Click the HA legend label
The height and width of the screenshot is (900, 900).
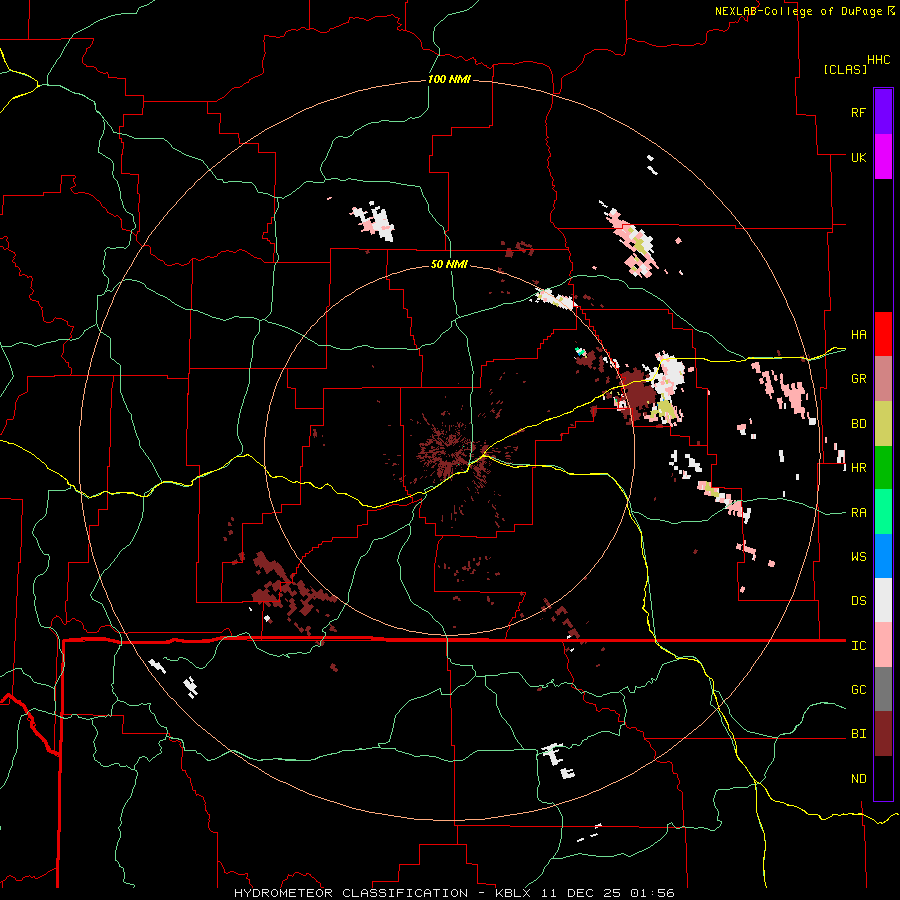click(x=858, y=335)
